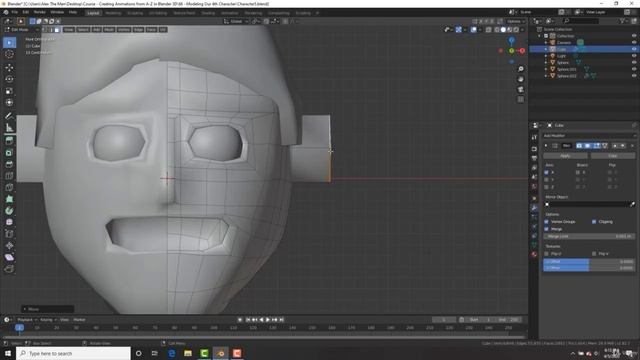Select the Rotate tool
This screenshot has width=640, height=360.
9,79
